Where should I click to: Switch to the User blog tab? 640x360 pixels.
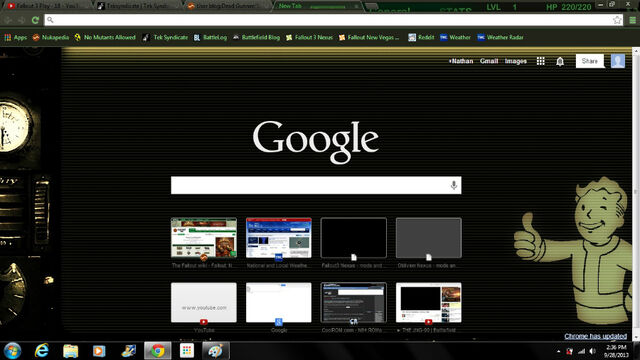coord(227,6)
